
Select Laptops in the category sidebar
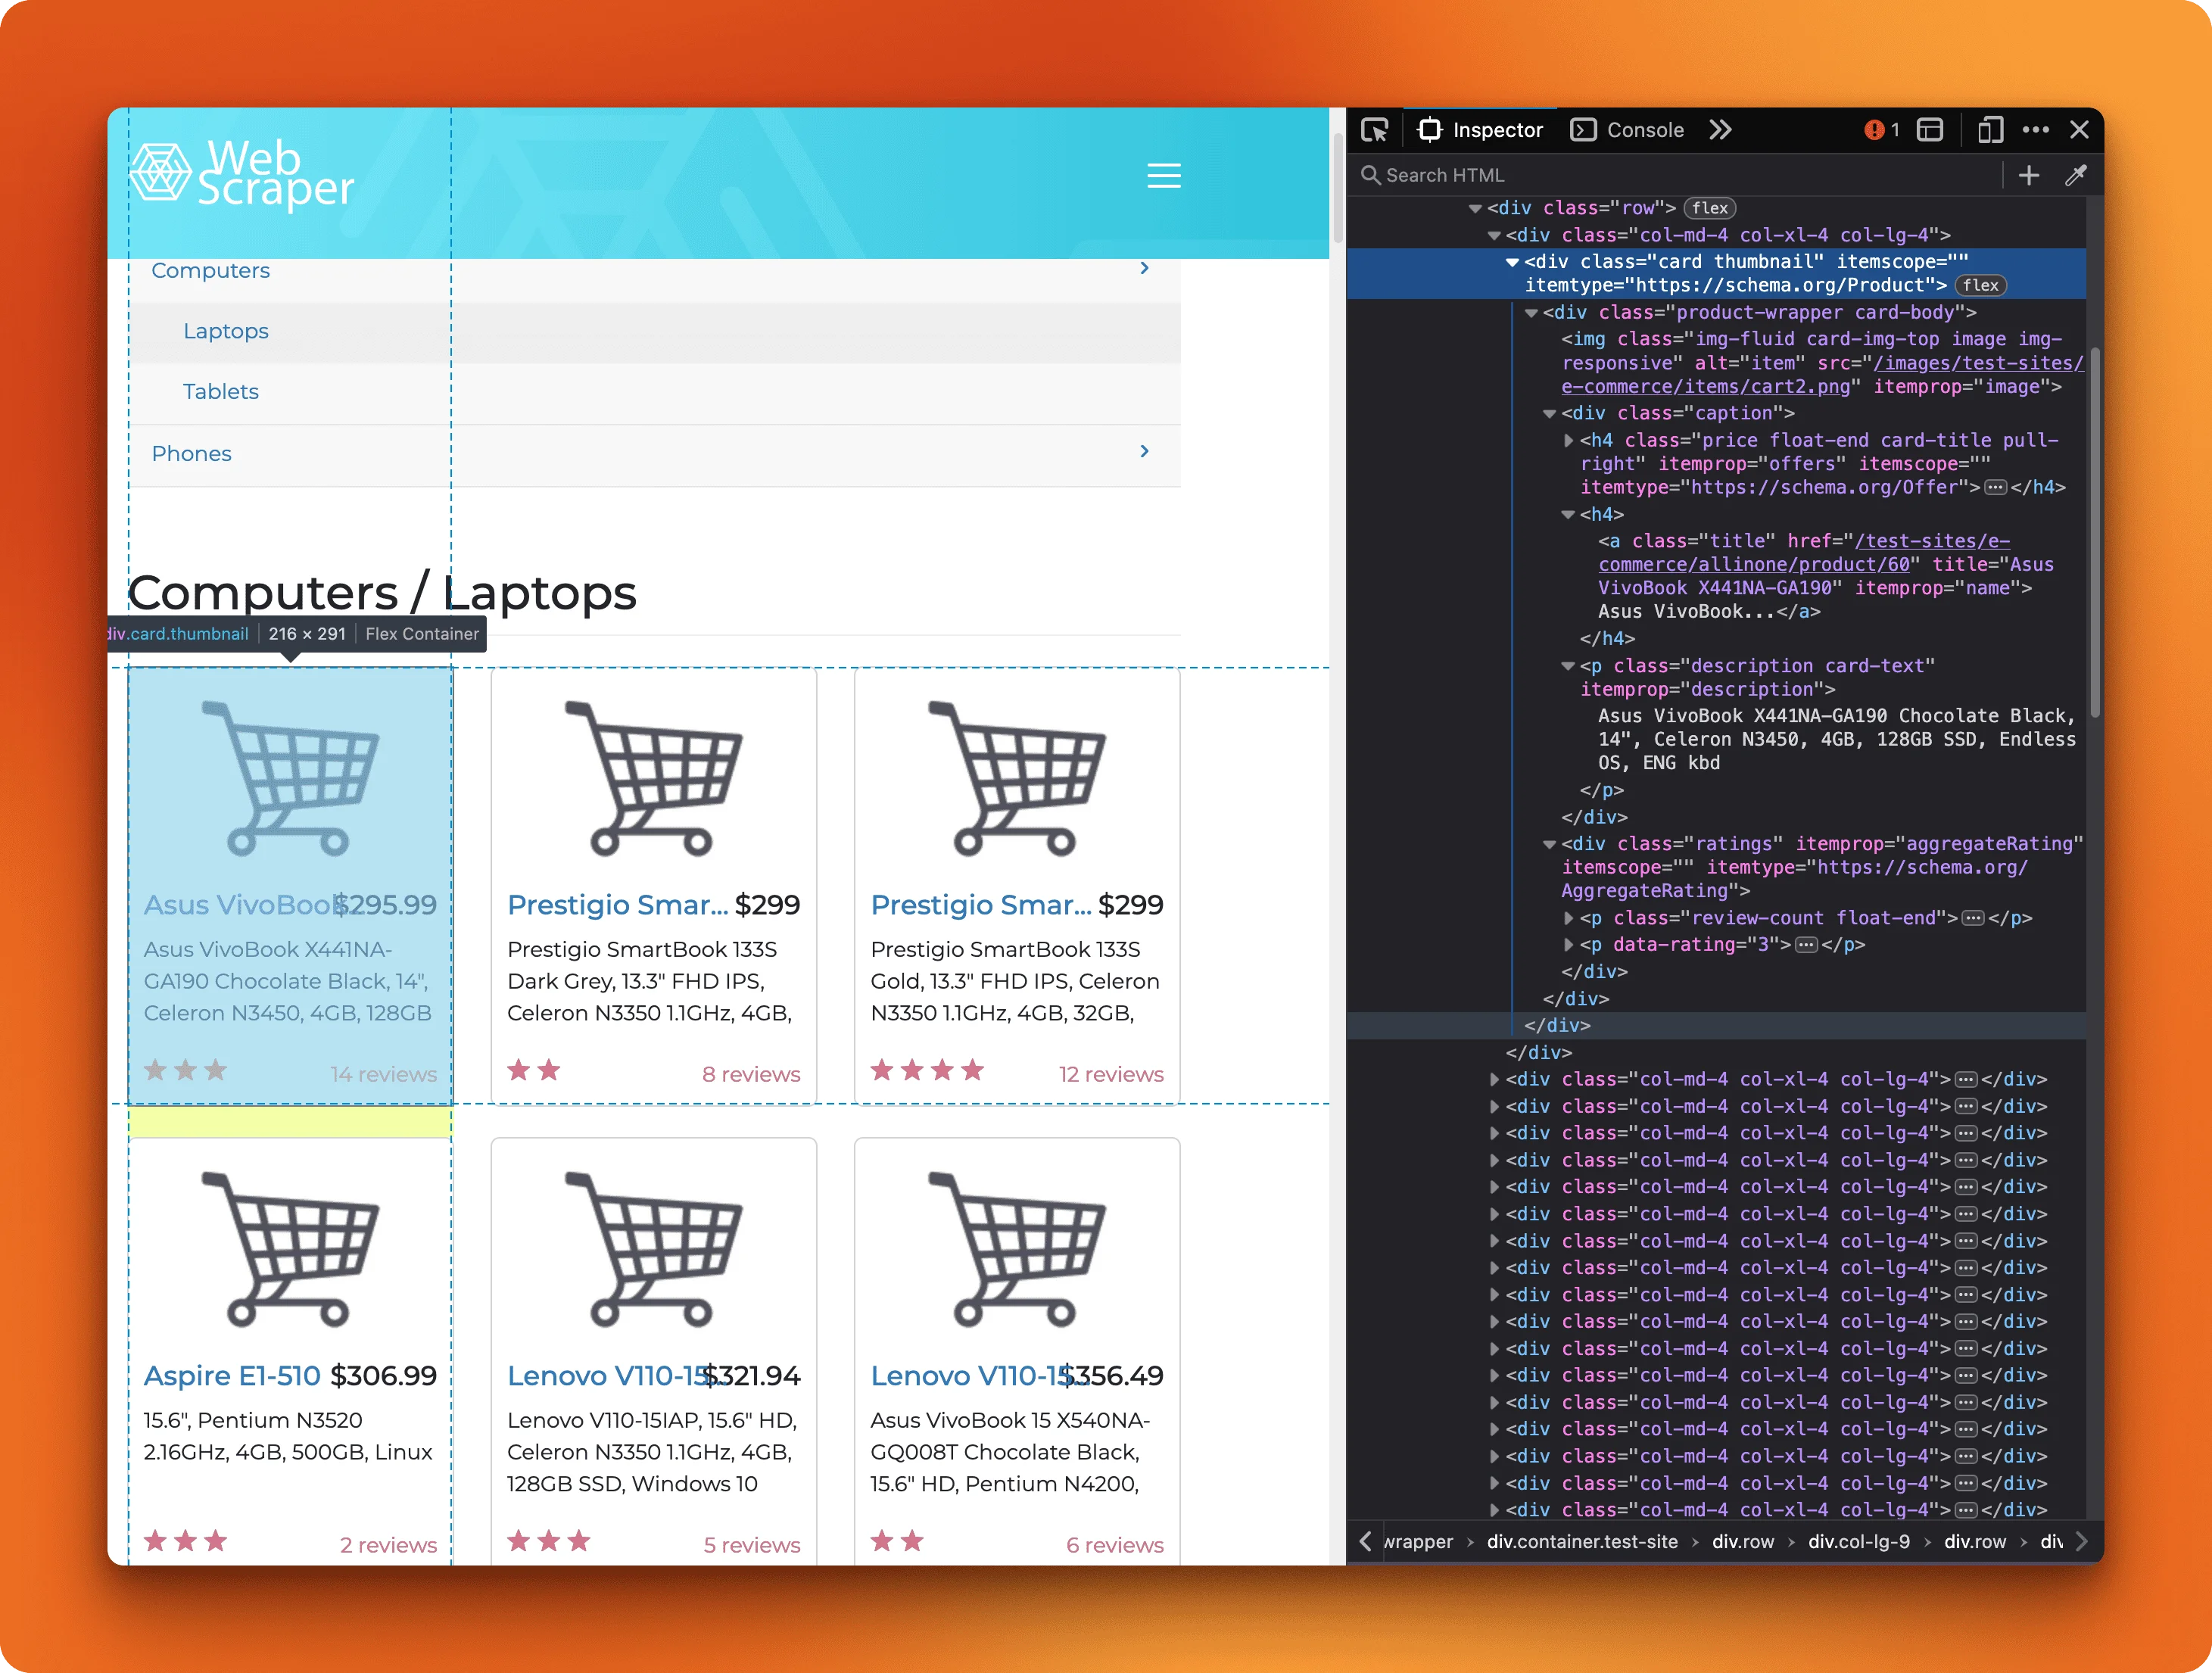click(226, 331)
